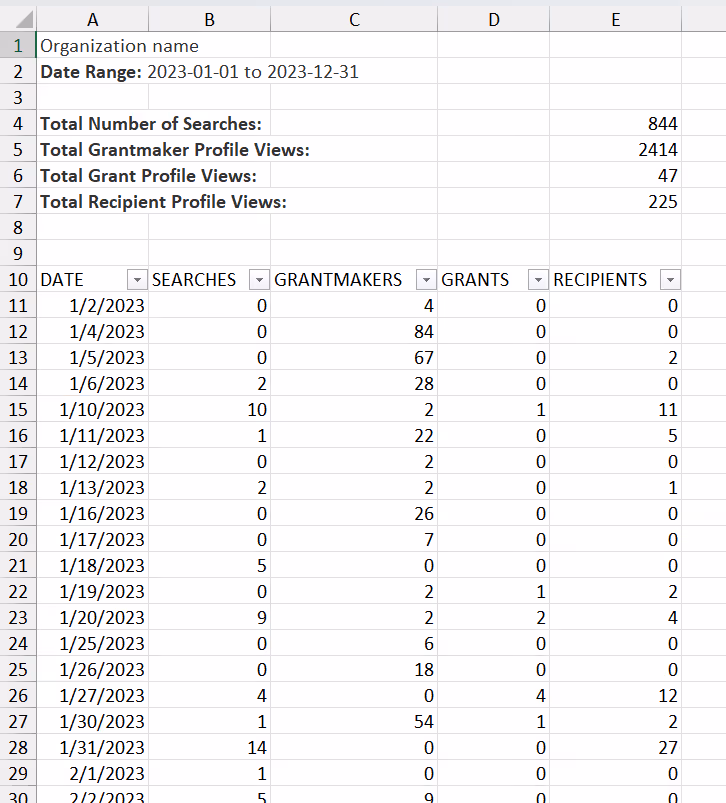Click the Select All corner triangle
The height and width of the screenshot is (803, 726).
24,19
